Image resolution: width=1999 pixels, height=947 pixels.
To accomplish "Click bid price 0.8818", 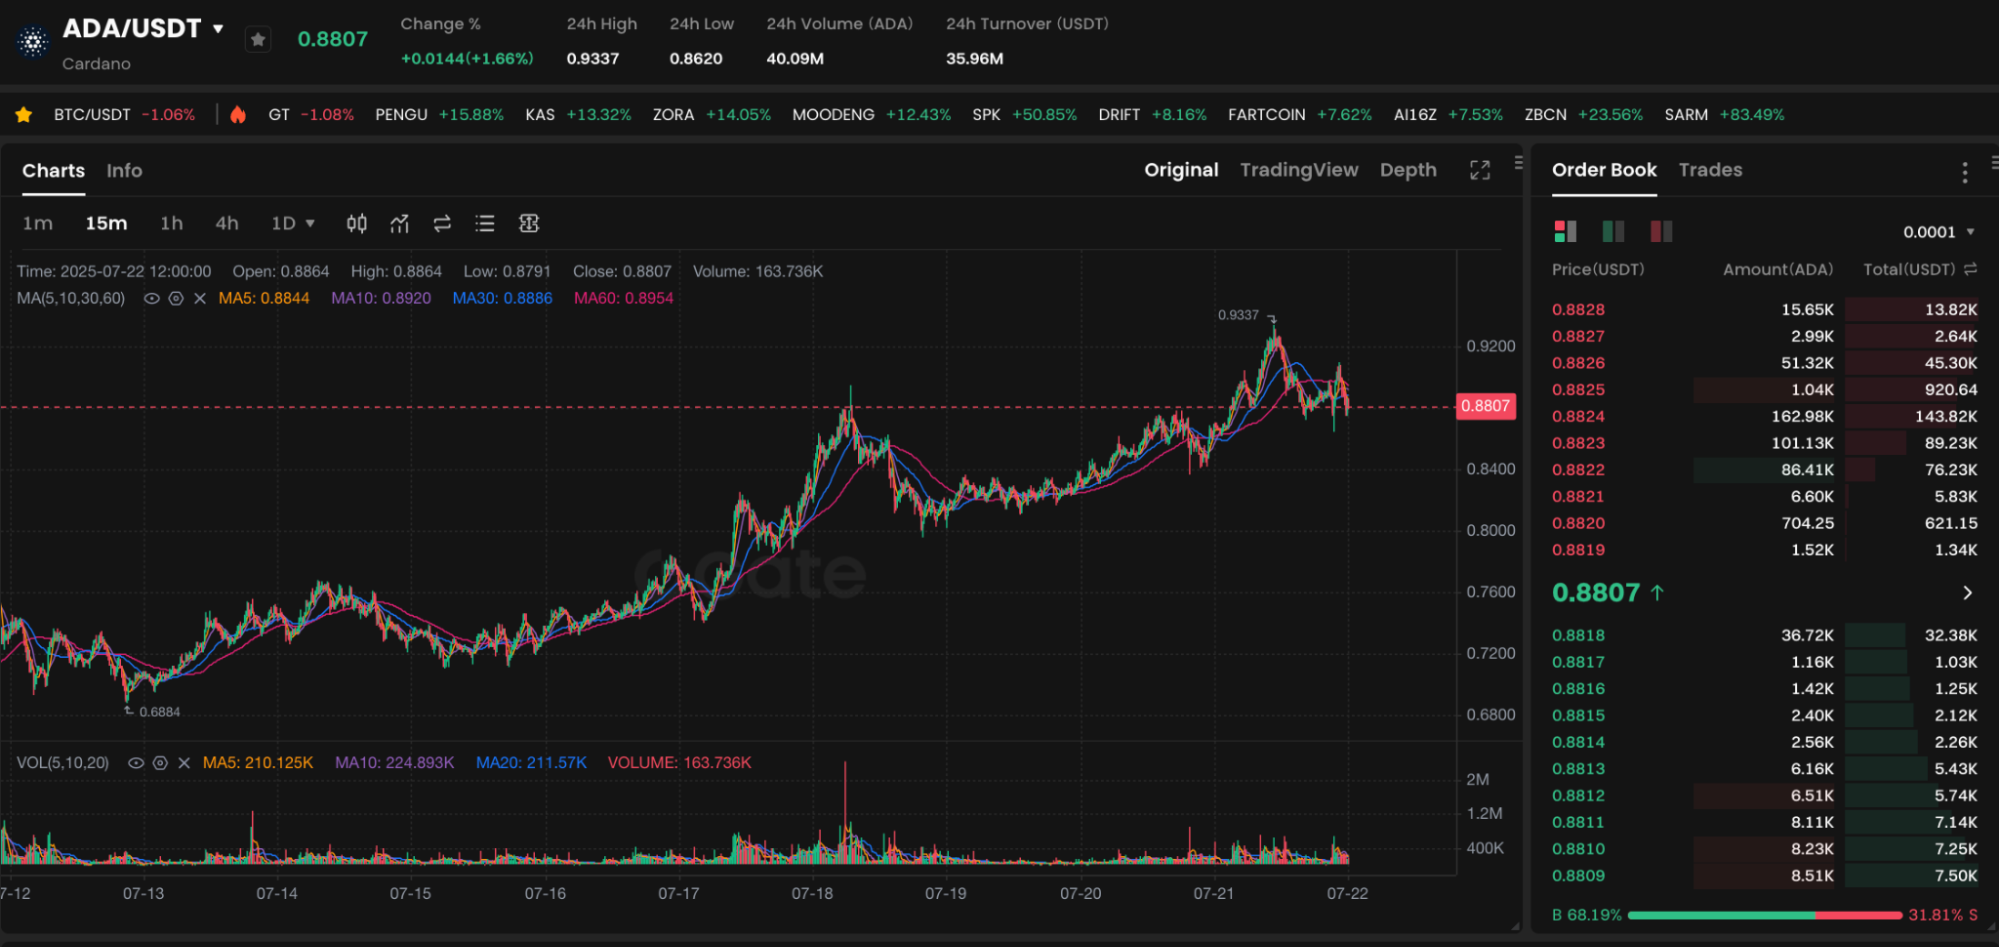I will (1578, 635).
